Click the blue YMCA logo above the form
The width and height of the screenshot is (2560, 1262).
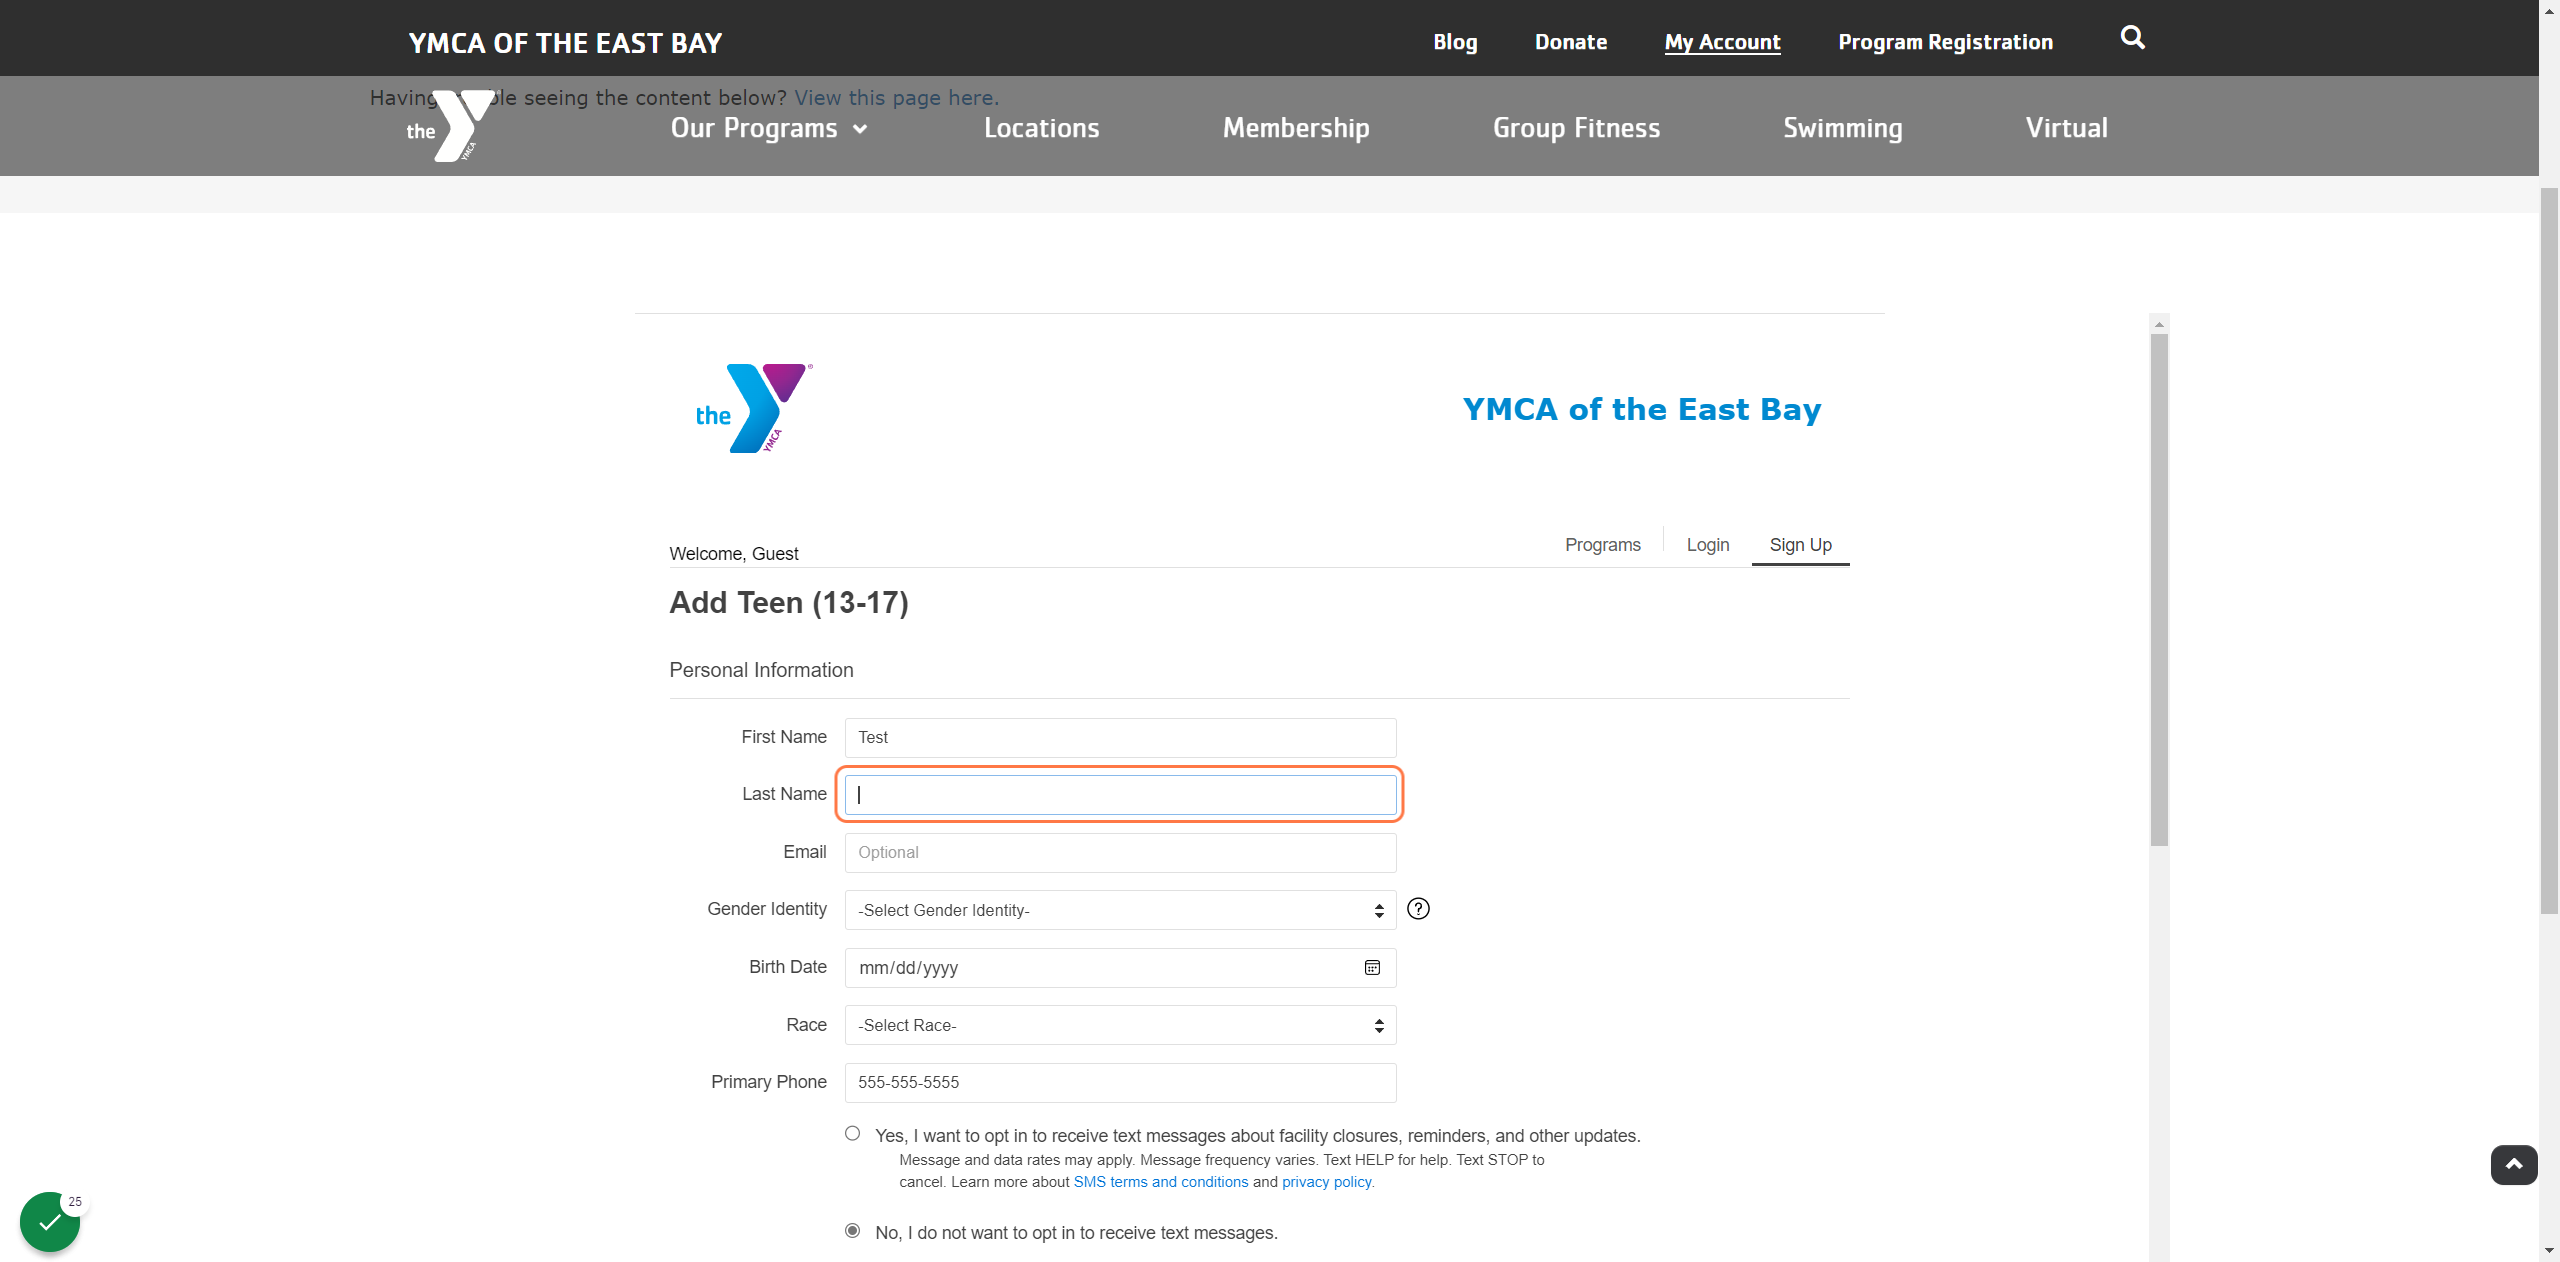754,408
